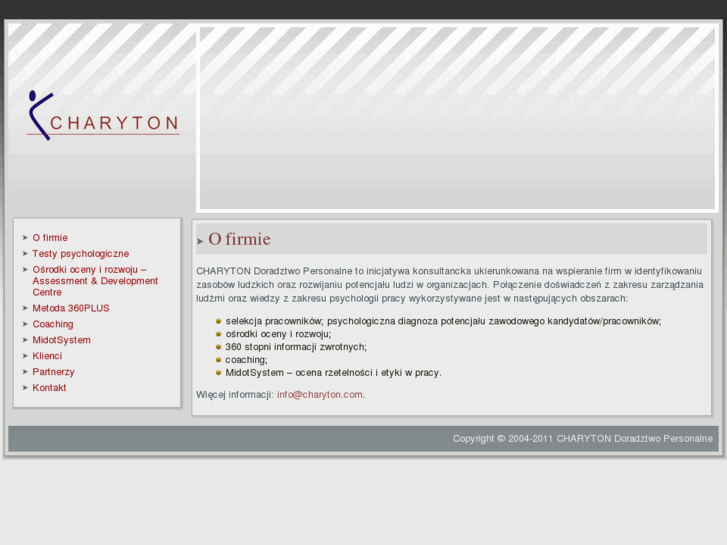Click the CHARYTON logo

(x=103, y=115)
